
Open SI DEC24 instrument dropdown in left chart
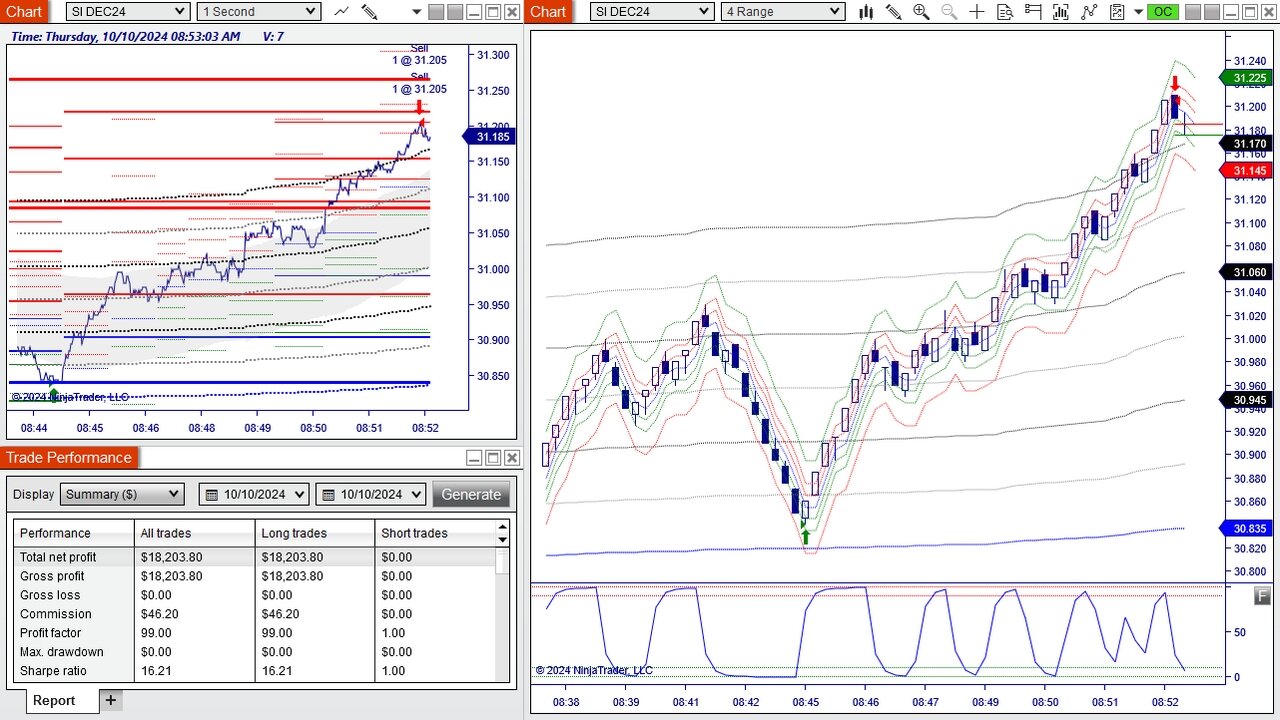[x=127, y=12]
